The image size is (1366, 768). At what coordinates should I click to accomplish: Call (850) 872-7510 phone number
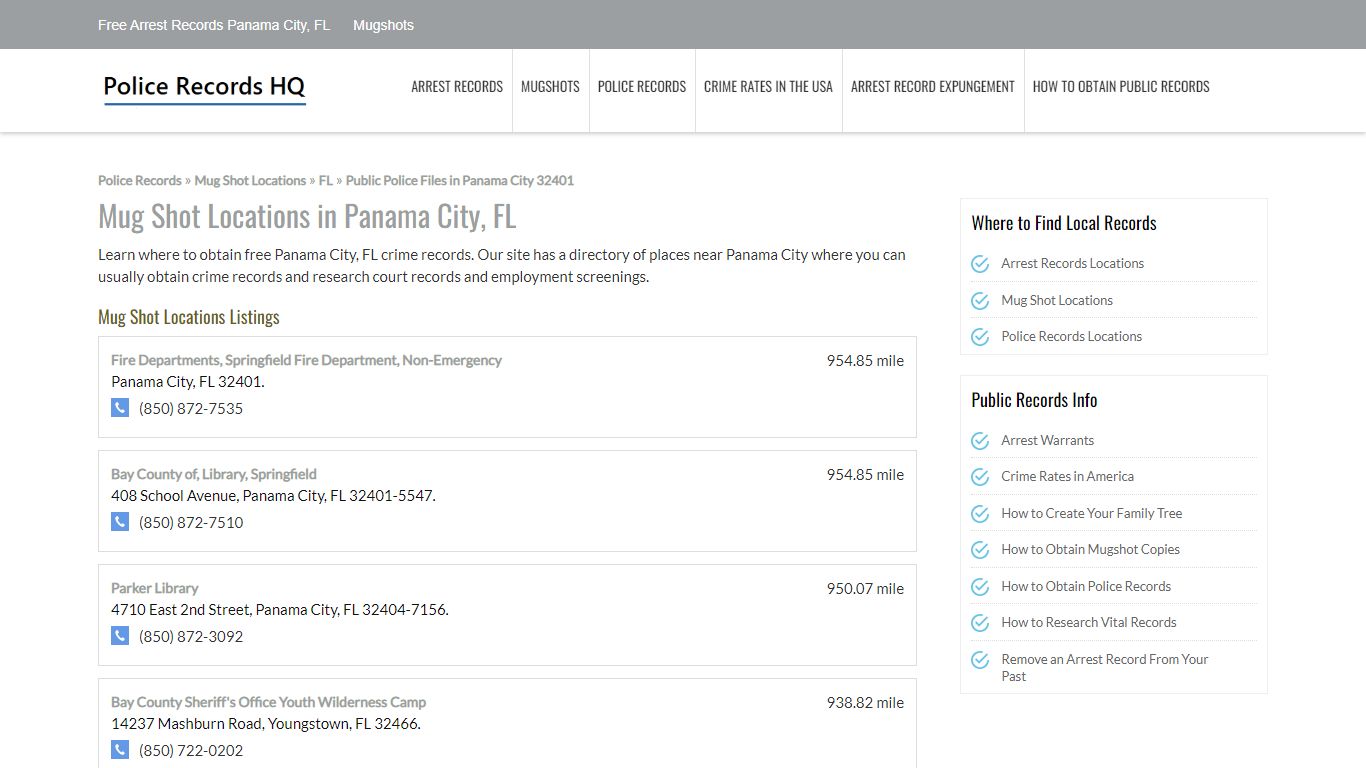pos(191,522)
